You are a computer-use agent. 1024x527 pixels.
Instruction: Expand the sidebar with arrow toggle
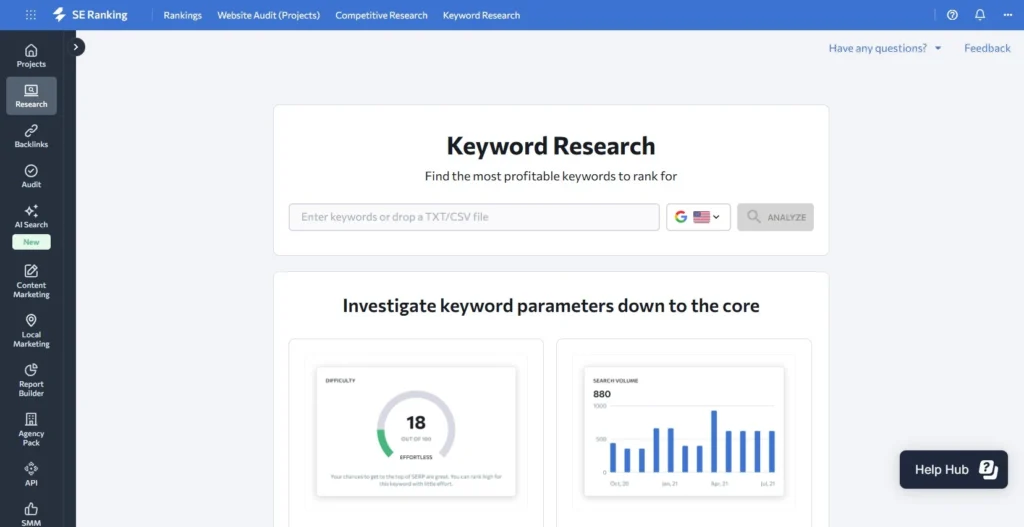[x=76, y=47]
